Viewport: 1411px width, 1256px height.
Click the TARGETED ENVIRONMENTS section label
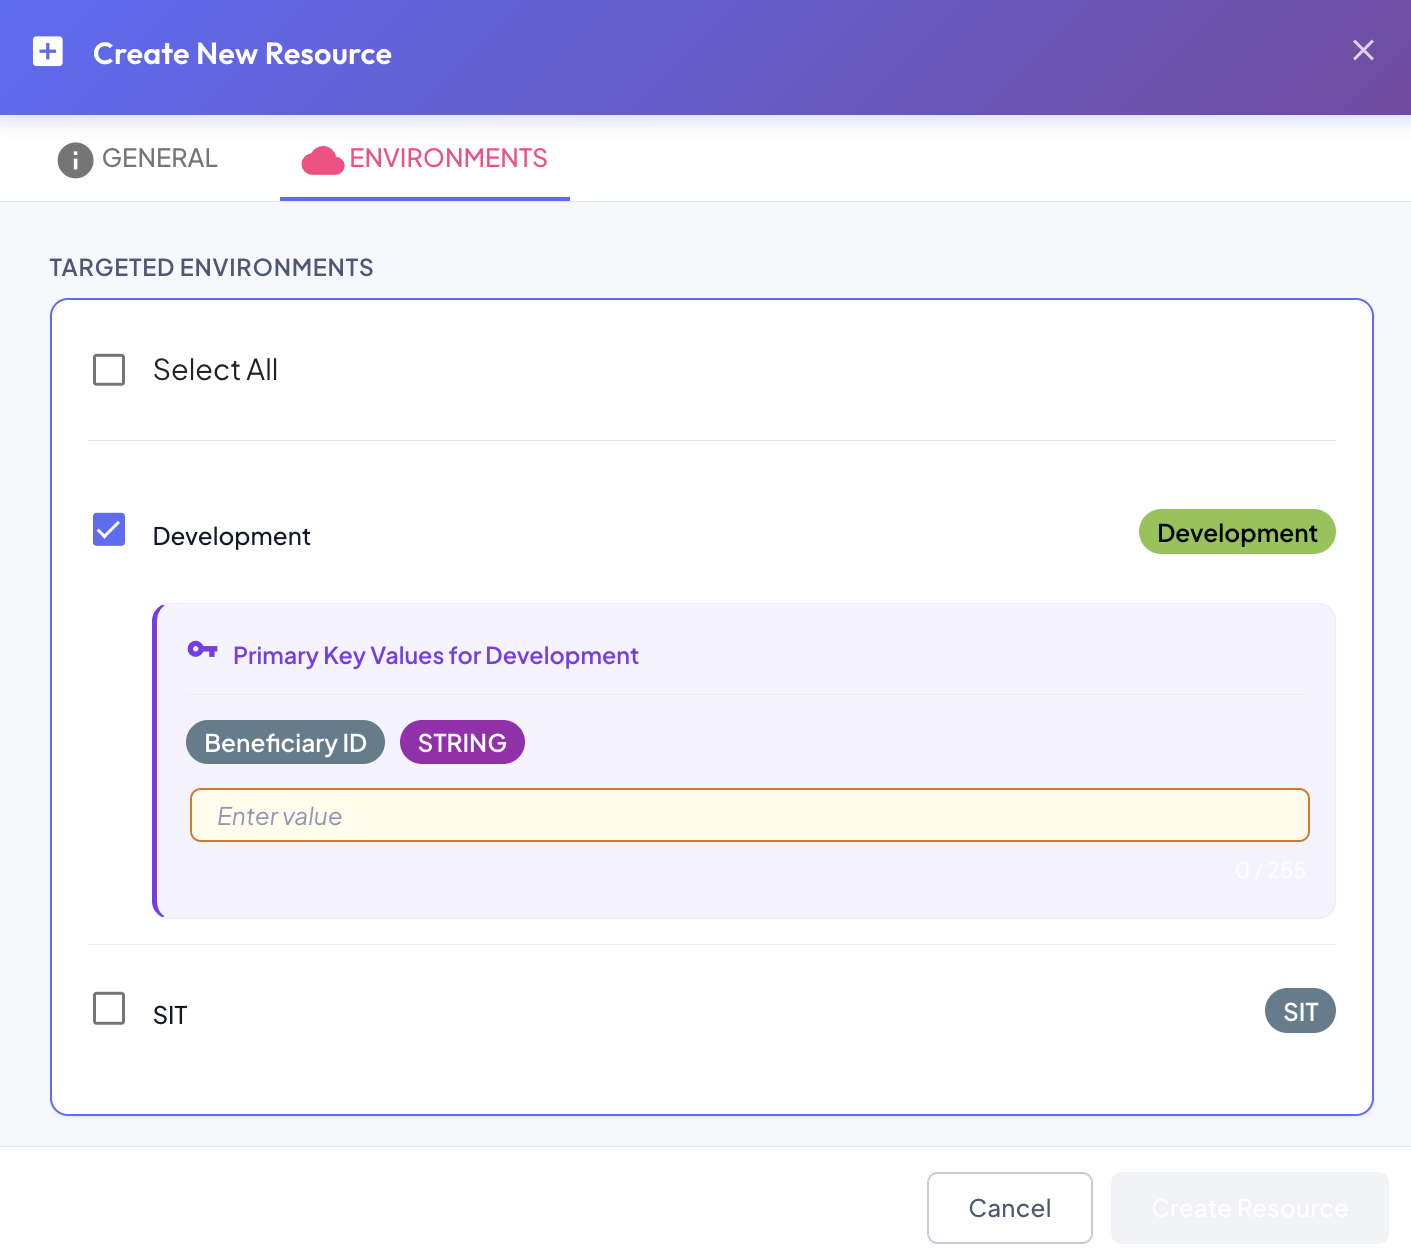[x=211, y=268]
